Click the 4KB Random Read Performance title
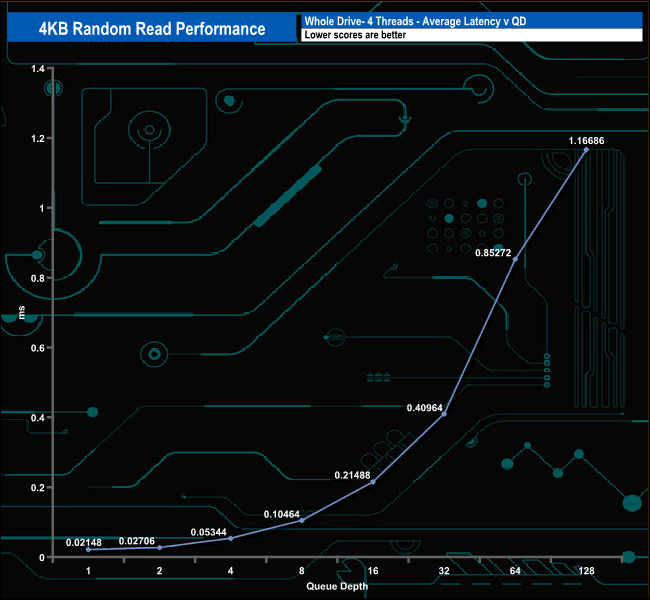 click(152, 29)
